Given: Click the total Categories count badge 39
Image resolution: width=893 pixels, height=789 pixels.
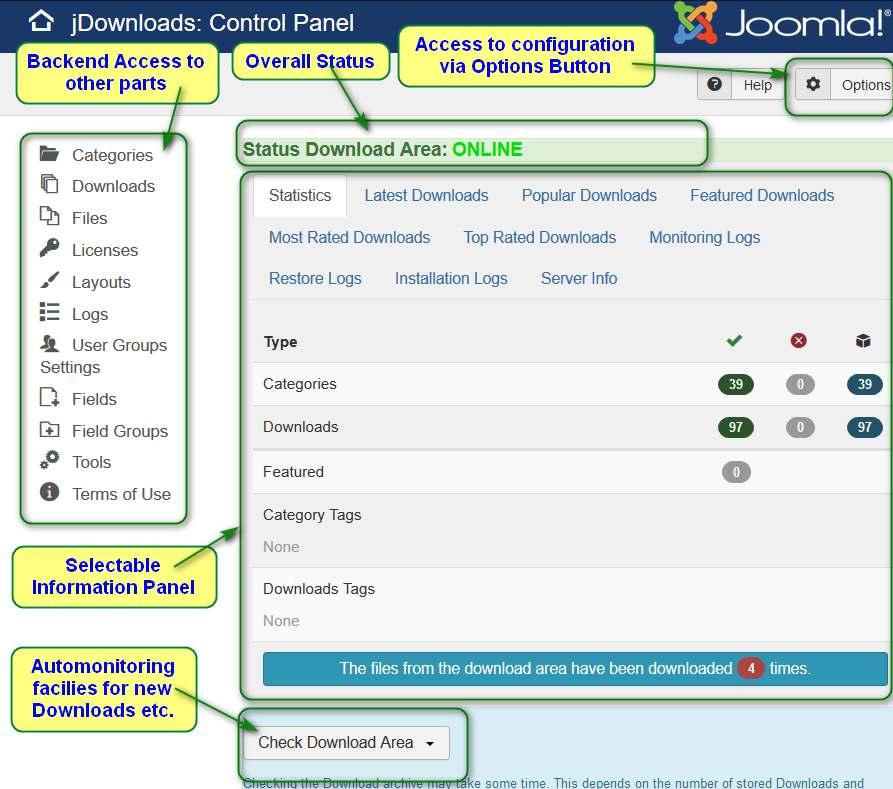Looking at the screenshot, I should (865, 385).
